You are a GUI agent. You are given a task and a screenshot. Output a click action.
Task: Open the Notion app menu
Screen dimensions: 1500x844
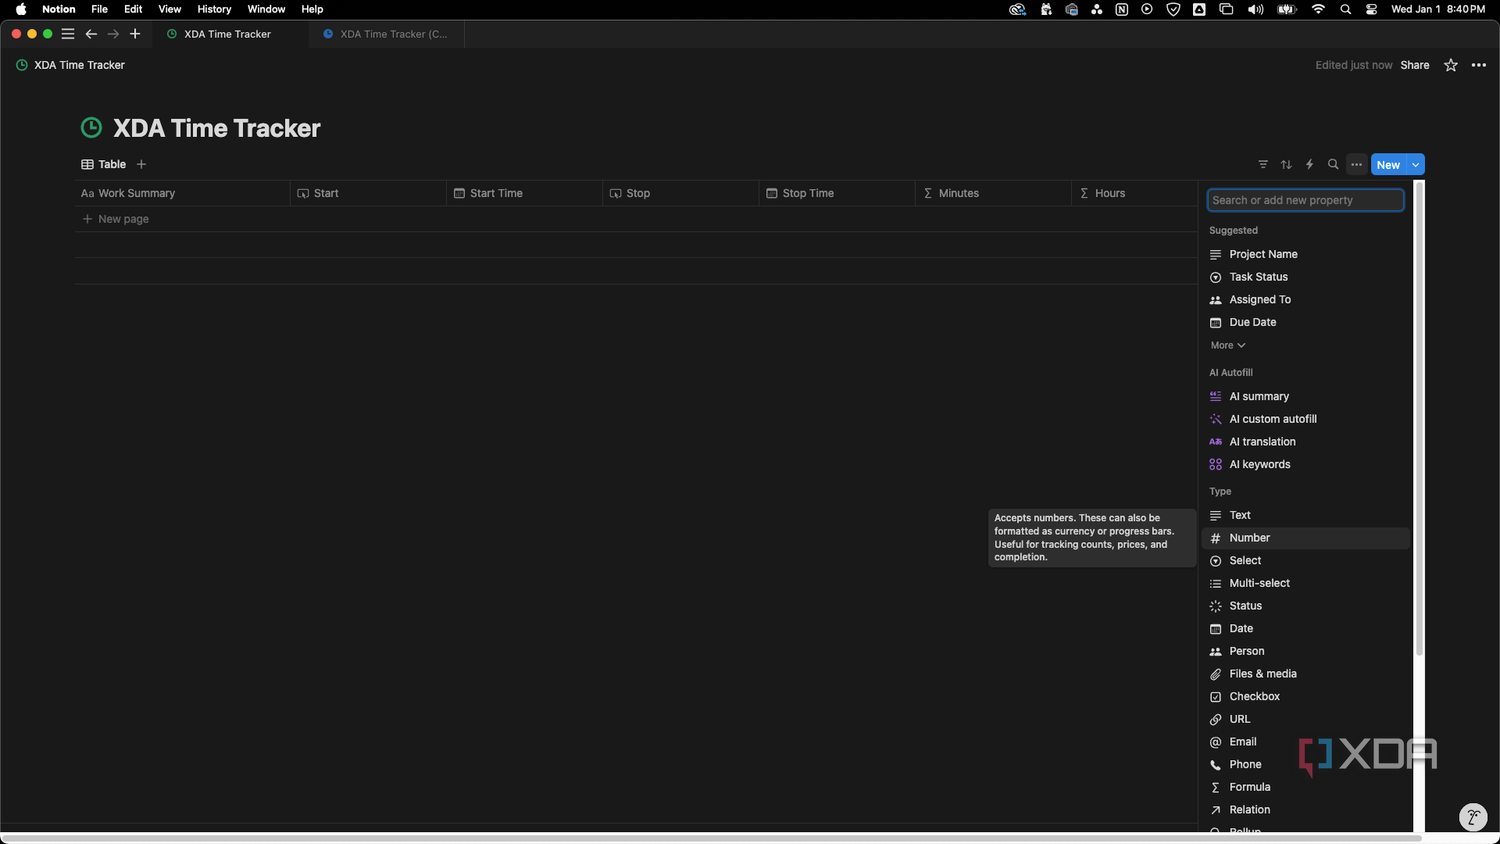click(x=59, y=9)
